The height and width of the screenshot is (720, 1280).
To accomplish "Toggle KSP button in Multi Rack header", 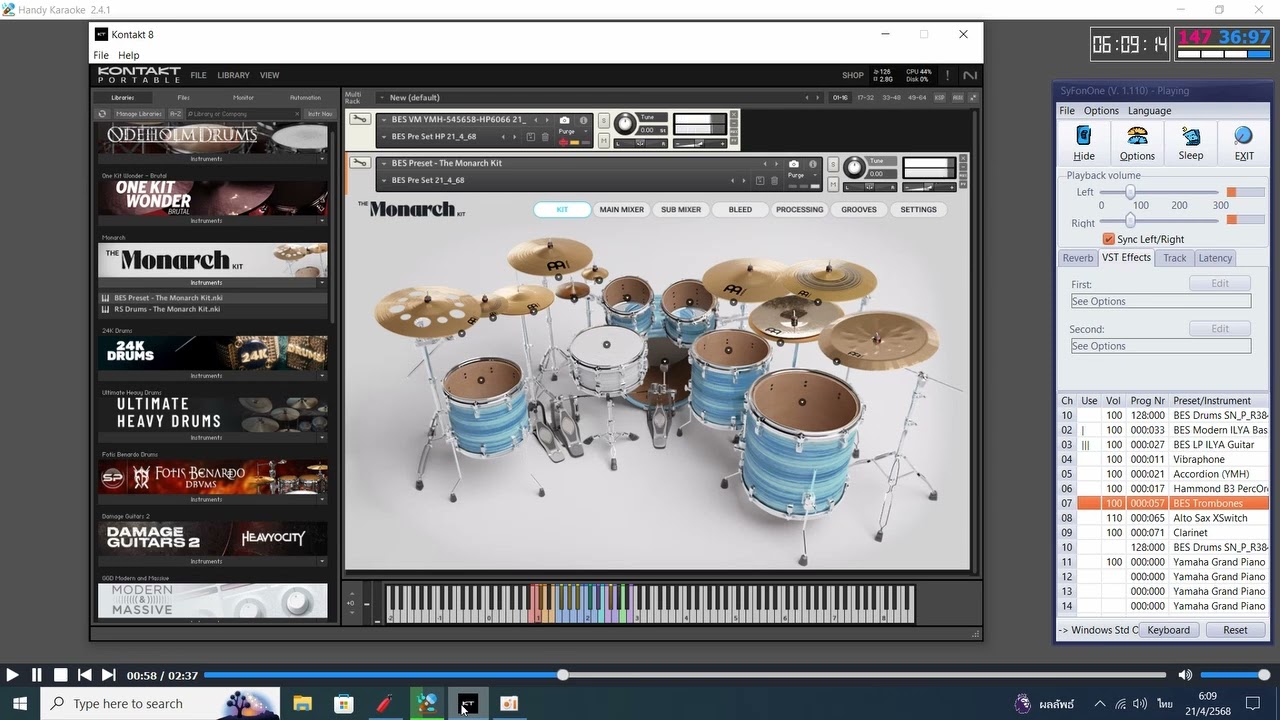I will click(939, 97).
